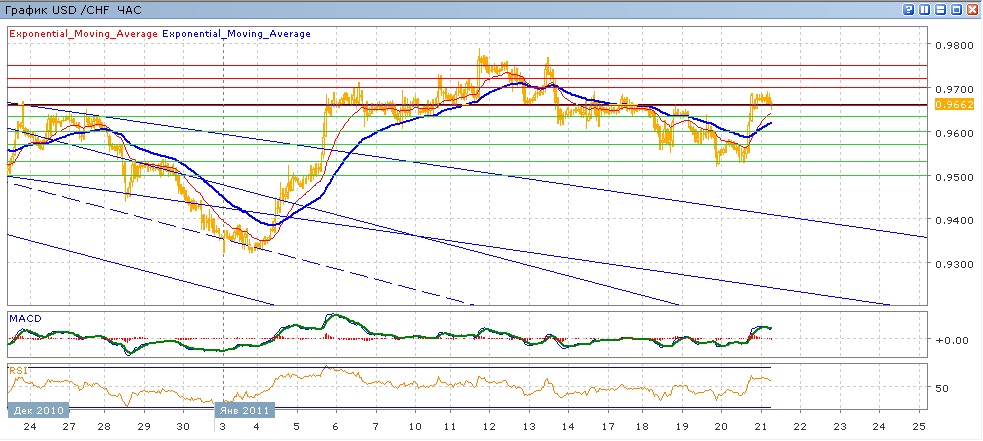The height and width of the screenshot is (441, 983).
Task: Select the Янв 2011 date marker
Action: [245, 409]
